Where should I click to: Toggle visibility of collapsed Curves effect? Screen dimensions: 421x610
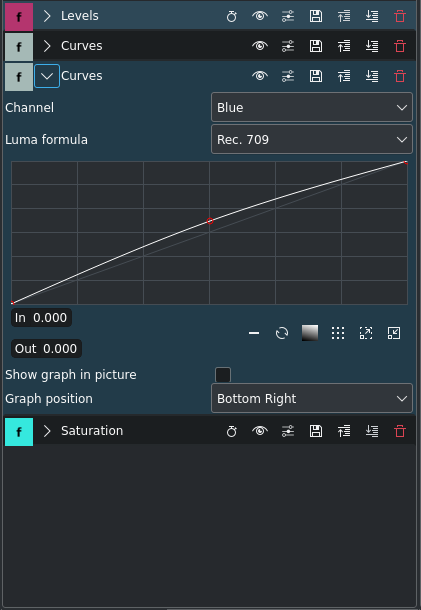[x=260, y=46]
